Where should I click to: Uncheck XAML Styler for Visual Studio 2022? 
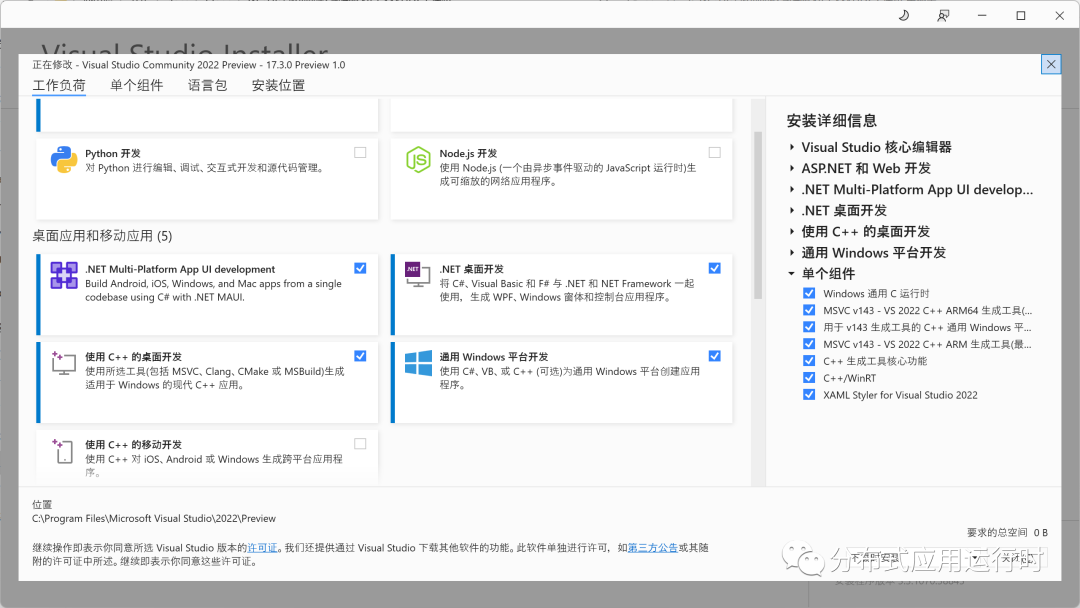[809, 395]
